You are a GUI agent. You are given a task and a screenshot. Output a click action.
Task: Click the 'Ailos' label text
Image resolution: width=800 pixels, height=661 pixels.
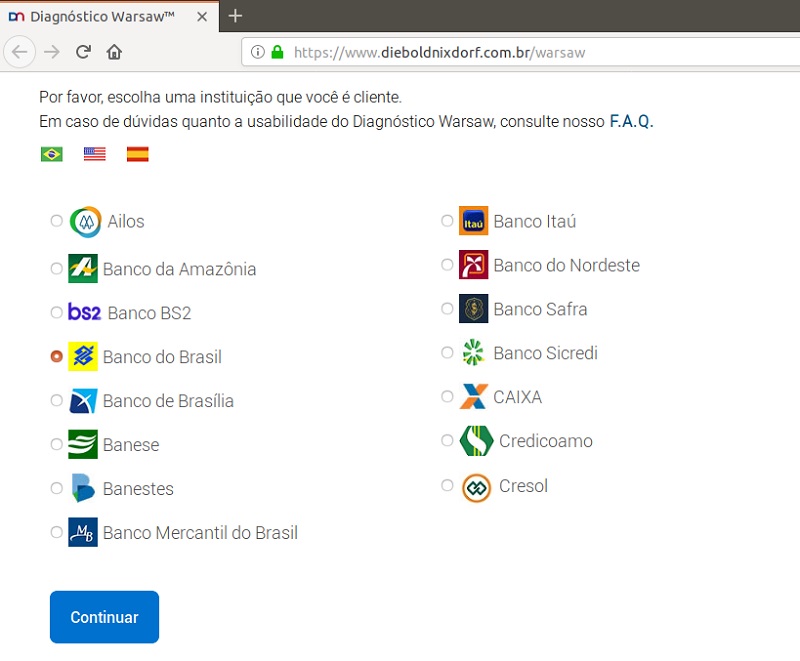(x=126, y=221)
